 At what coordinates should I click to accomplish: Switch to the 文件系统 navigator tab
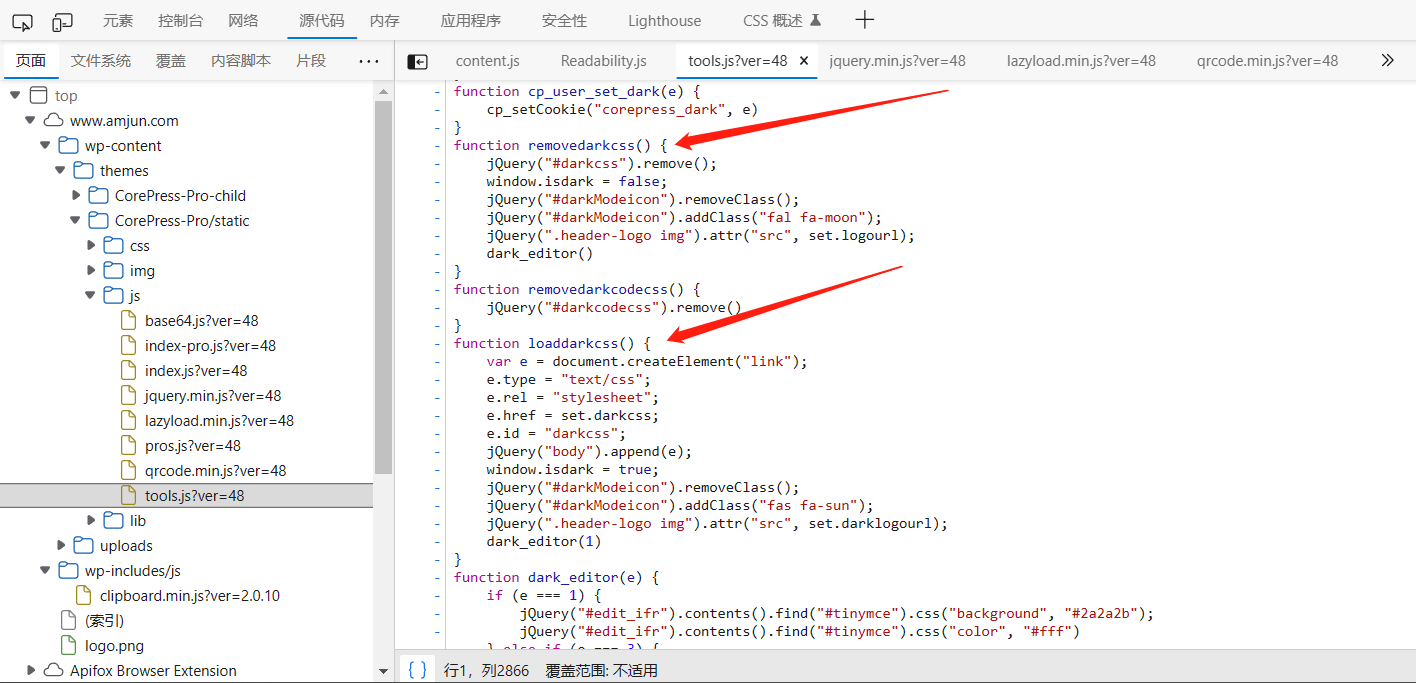101,61
